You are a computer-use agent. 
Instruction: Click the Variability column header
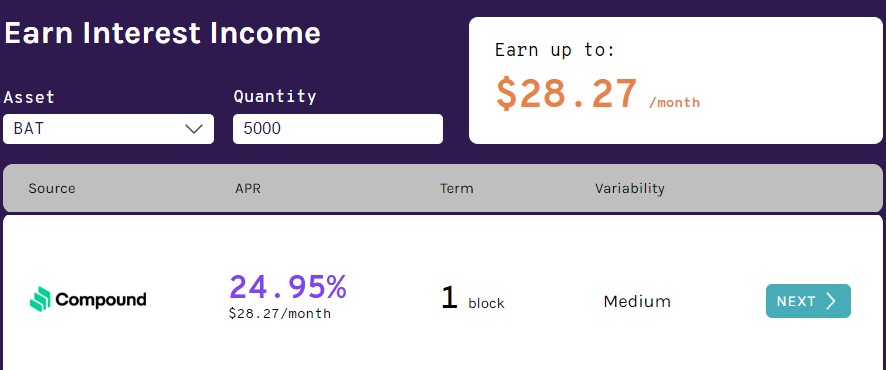click(629, 188)
